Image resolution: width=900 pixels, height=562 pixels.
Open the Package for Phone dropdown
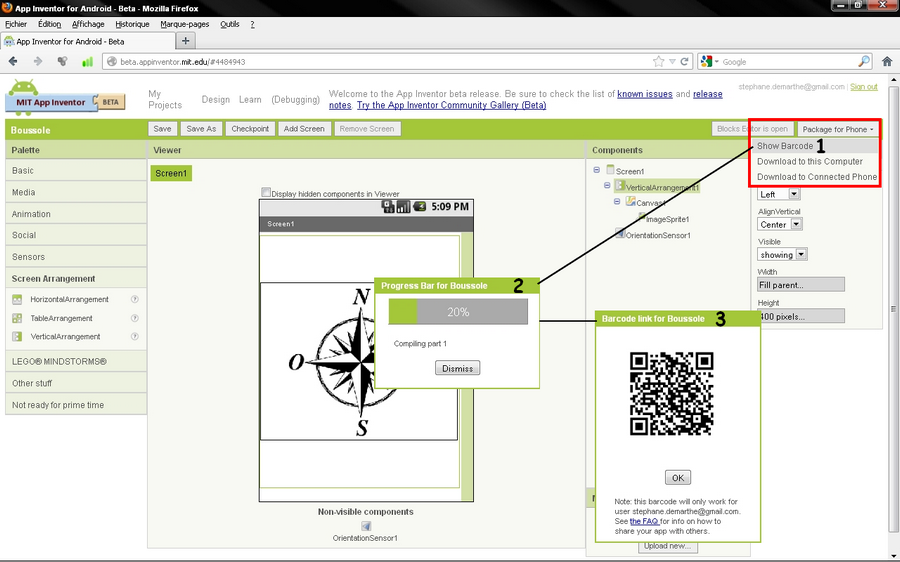click(x=837, y=129)
